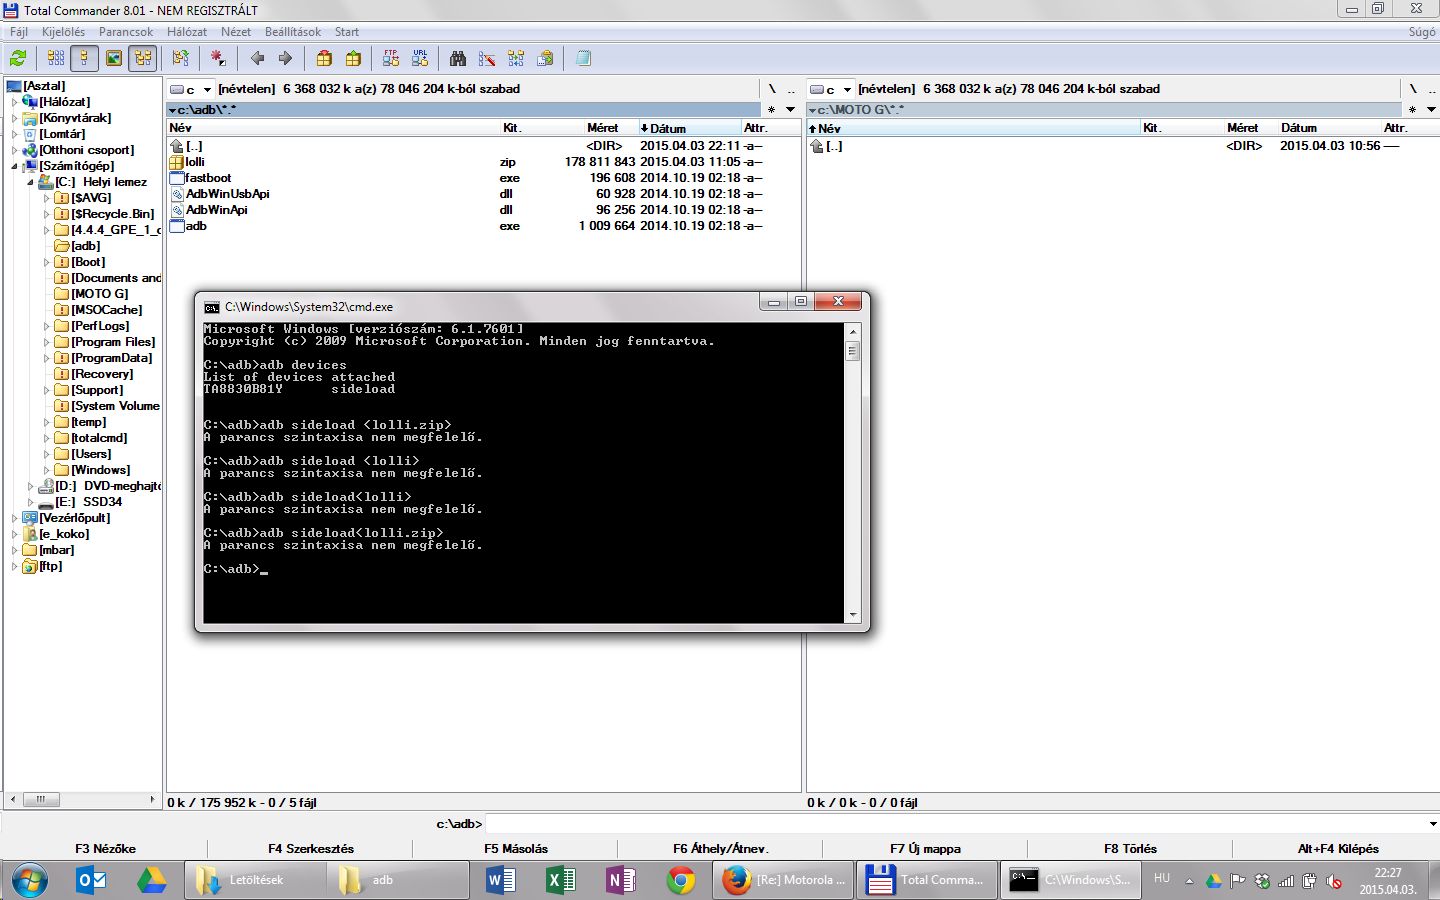This screenshot has height=900, width=1440.
Task: Click the copy names to clipboard icon
Action: coord(545,58)
